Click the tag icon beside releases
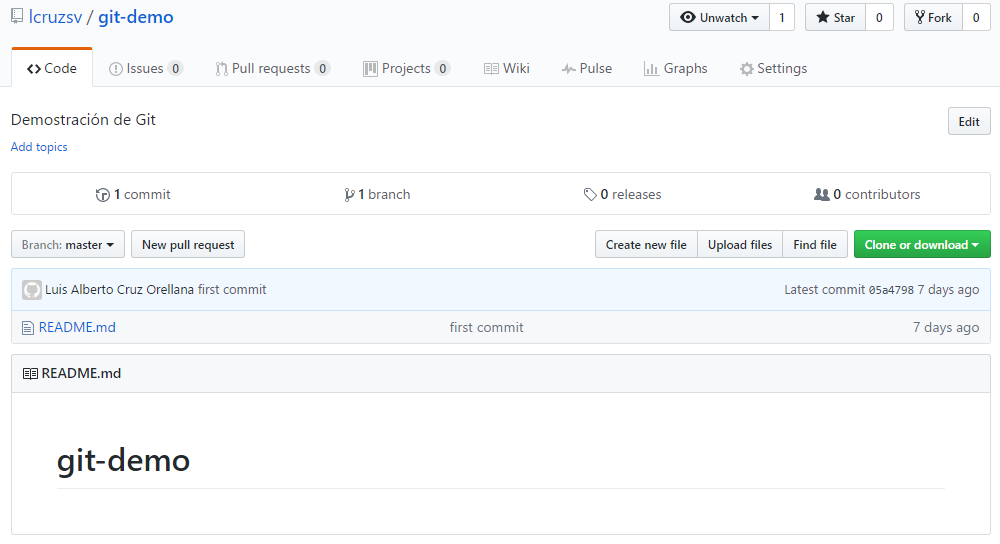This screenshot has height=544, width=1000. (590, 195)
